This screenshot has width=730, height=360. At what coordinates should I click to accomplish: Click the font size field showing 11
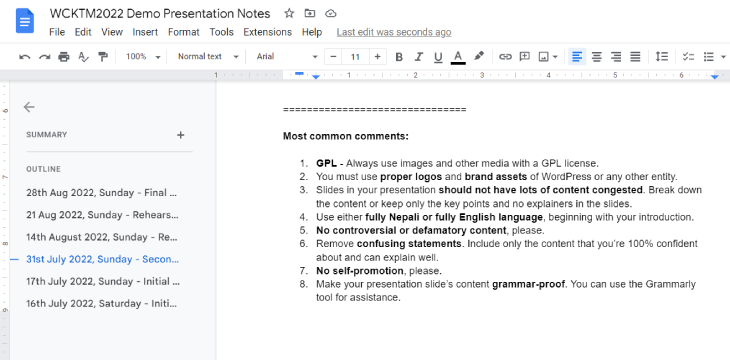(x=355, y=57)
